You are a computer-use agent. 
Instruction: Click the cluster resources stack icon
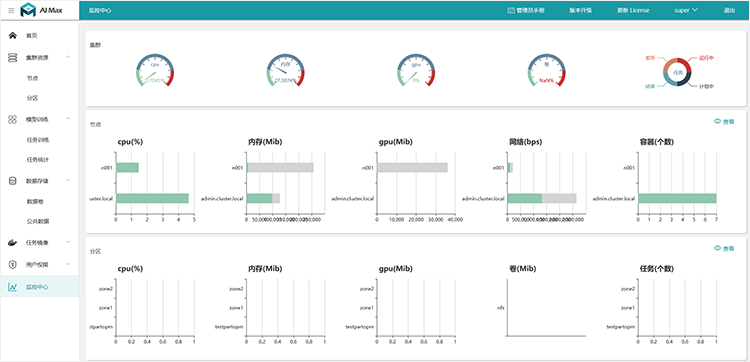coord(13,57)
